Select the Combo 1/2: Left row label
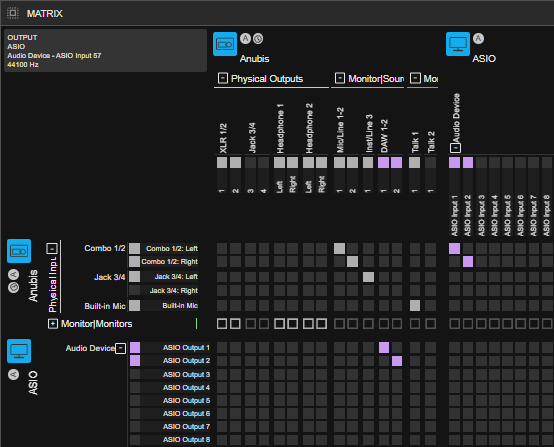554x447 pixels. [x=172, y=249]
